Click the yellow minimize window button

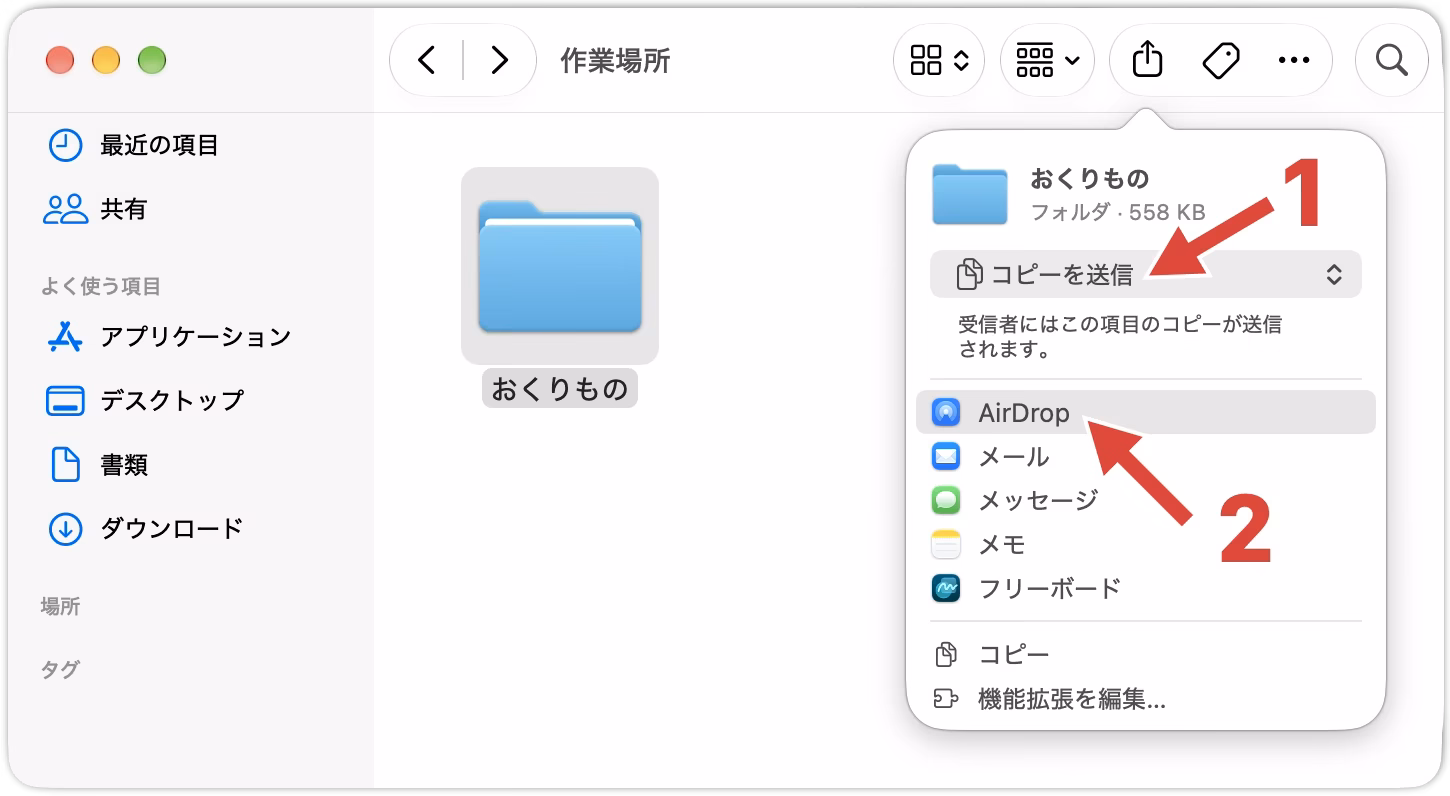[106, 61]
